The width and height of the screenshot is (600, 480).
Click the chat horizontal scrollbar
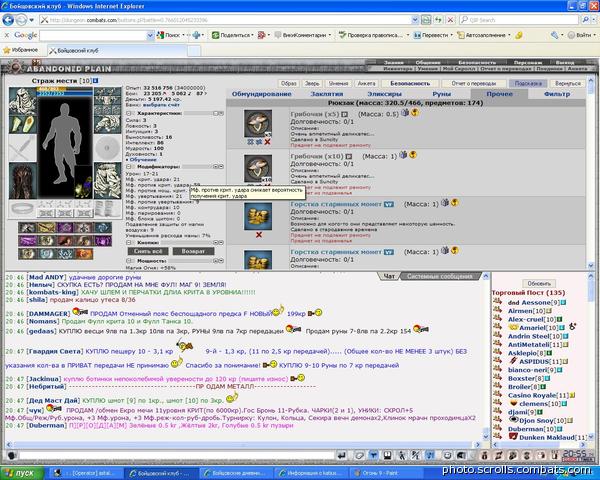pos(243,445)
